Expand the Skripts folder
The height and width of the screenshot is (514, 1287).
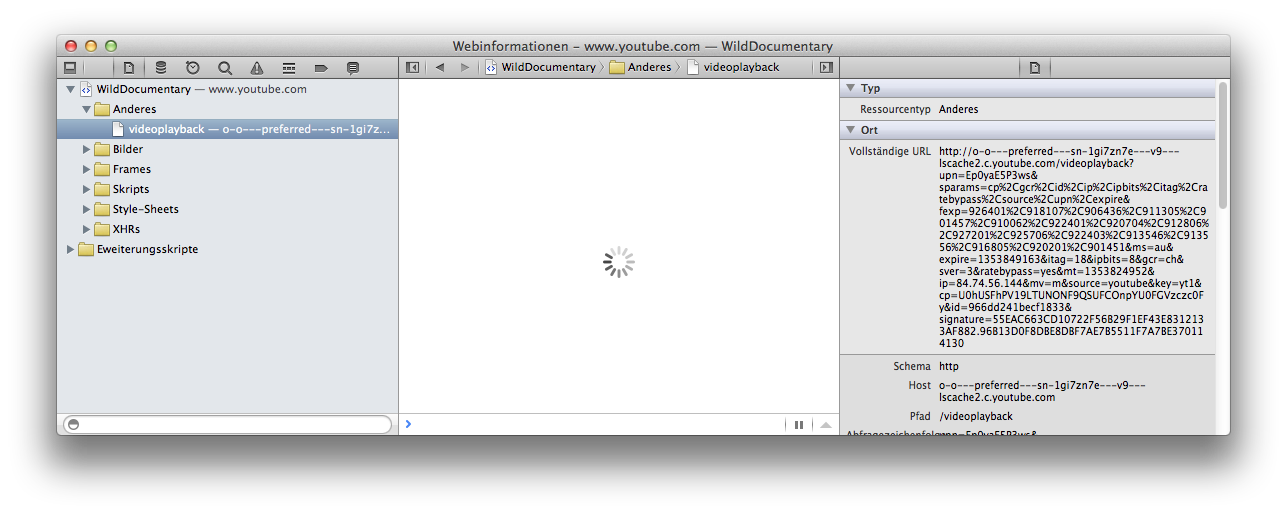click(86, 189)
